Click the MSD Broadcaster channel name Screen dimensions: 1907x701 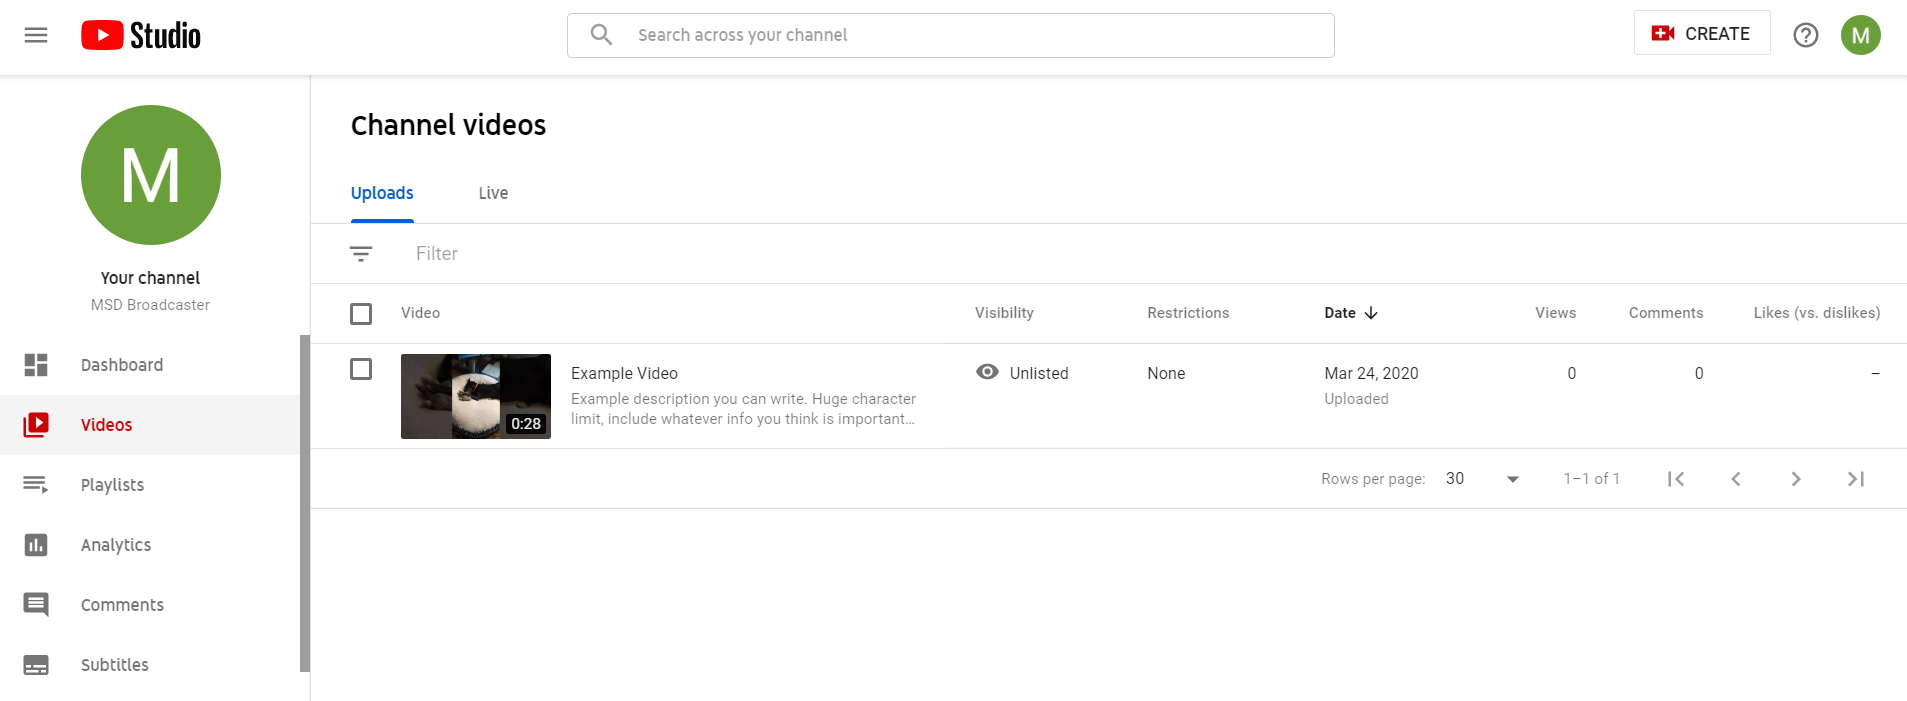(150, 305)
